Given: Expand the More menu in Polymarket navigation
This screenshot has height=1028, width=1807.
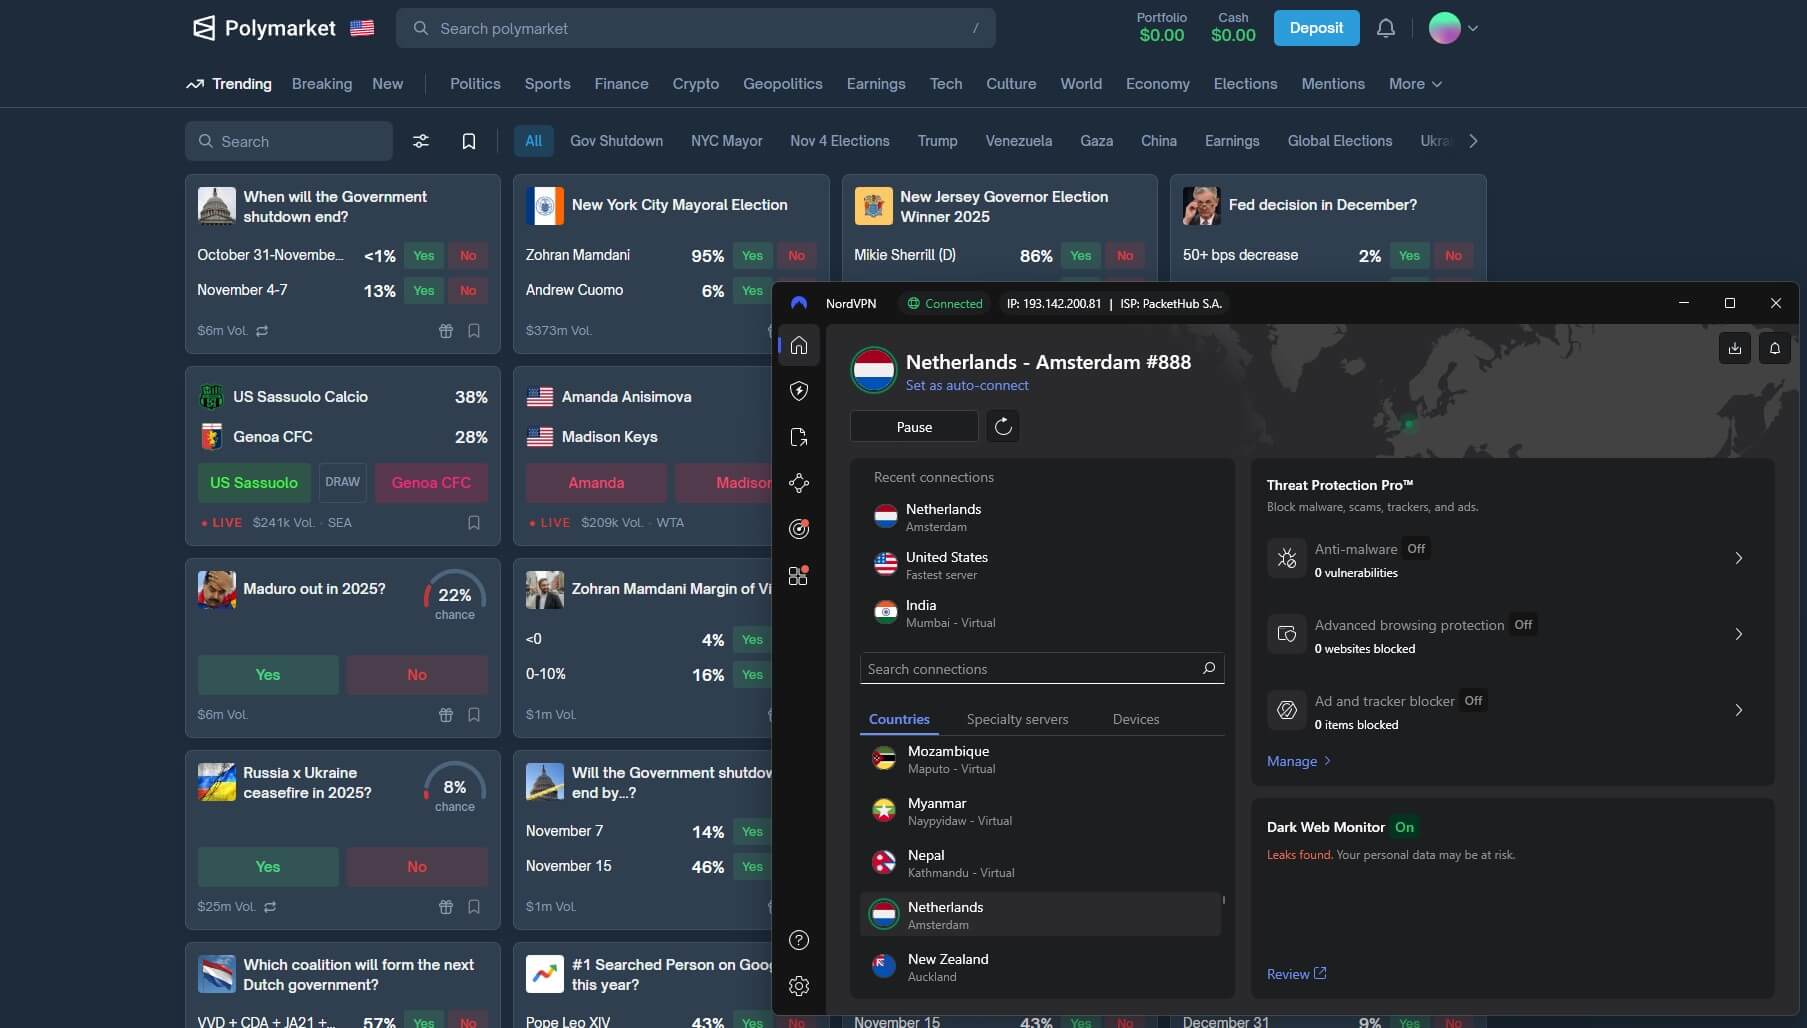Looking at the screenshot, I should (x=1414, y=84).
